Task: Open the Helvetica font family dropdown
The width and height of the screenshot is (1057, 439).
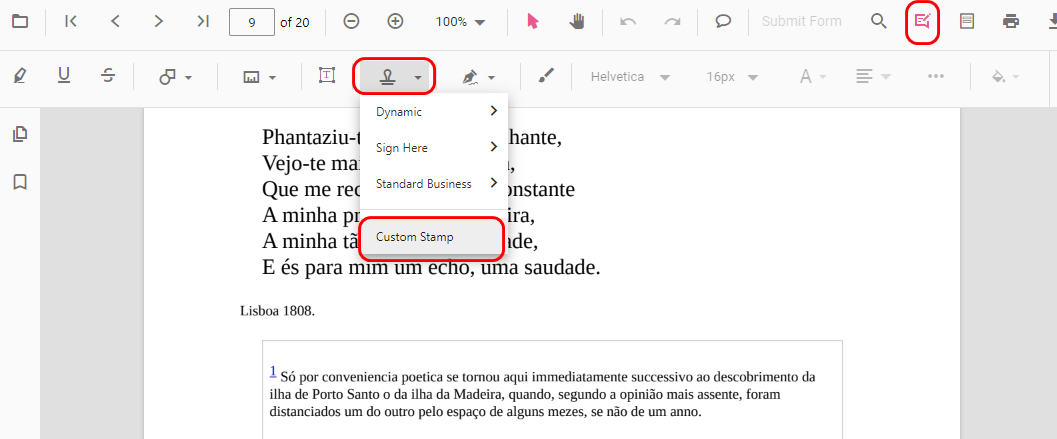Action: (x=630, y=77)
